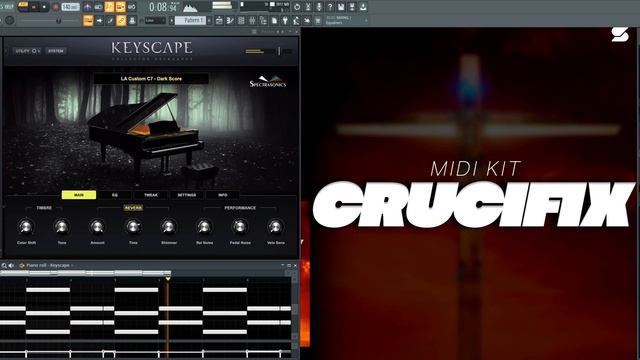Screen dimensions: 640x360
Task: Toggle the highlighted overdub/blend recording icon
Action: click(x=120, y=7)
